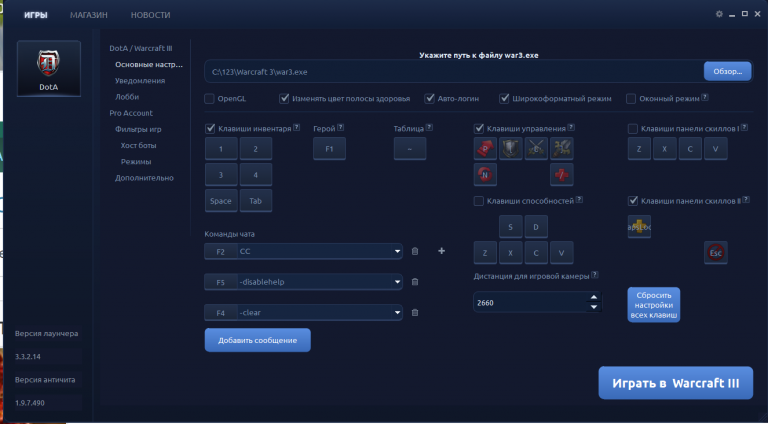Click the gold plus CapsLock key icon
The width and height of the screenshot is (768, 424).
pos(639,227)
